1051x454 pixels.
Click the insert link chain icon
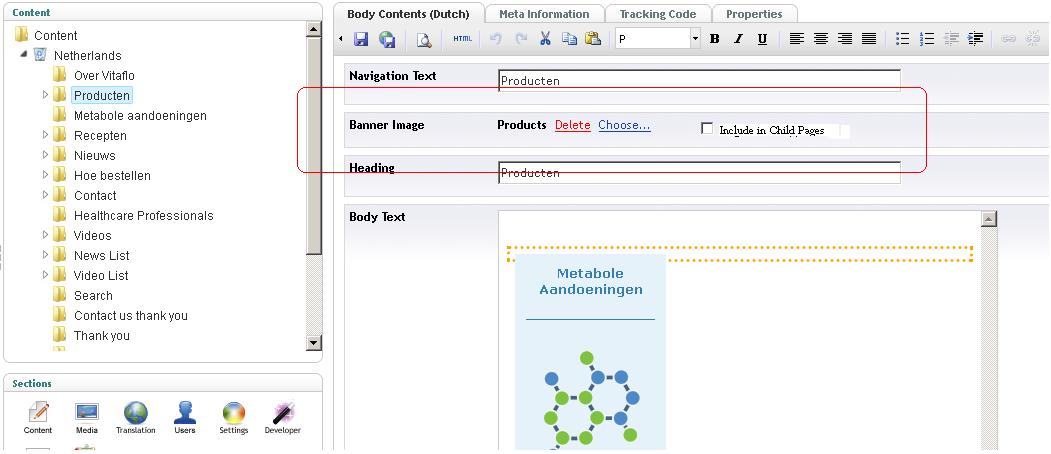point(1008,39)
